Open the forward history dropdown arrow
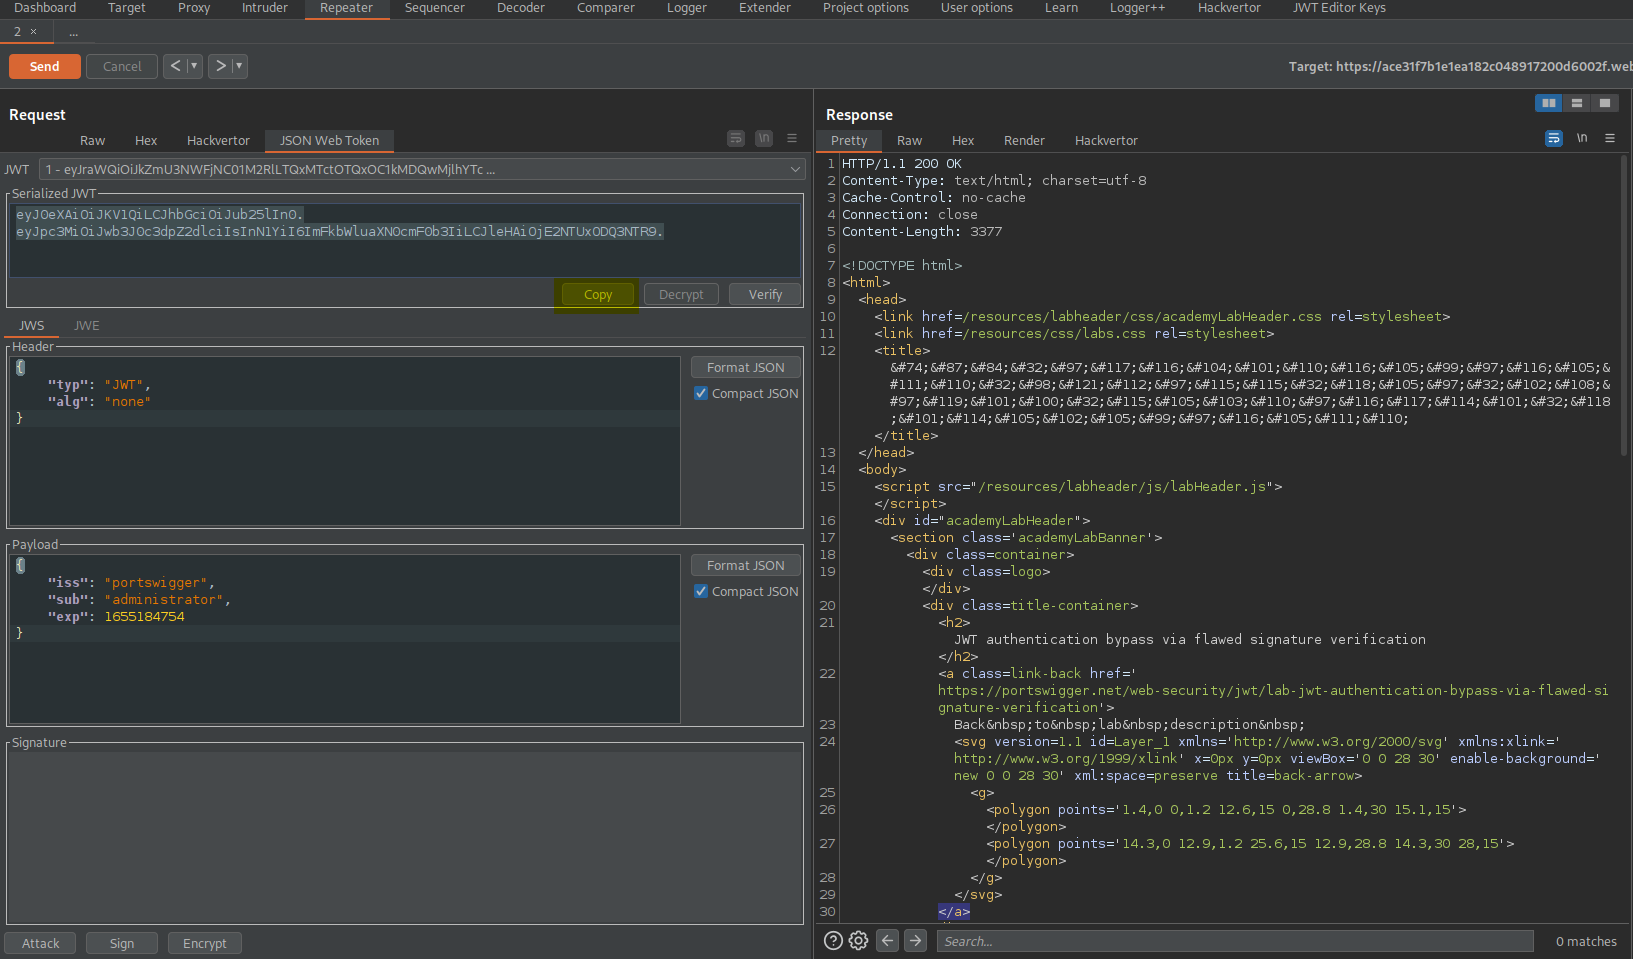 (239, 66)
